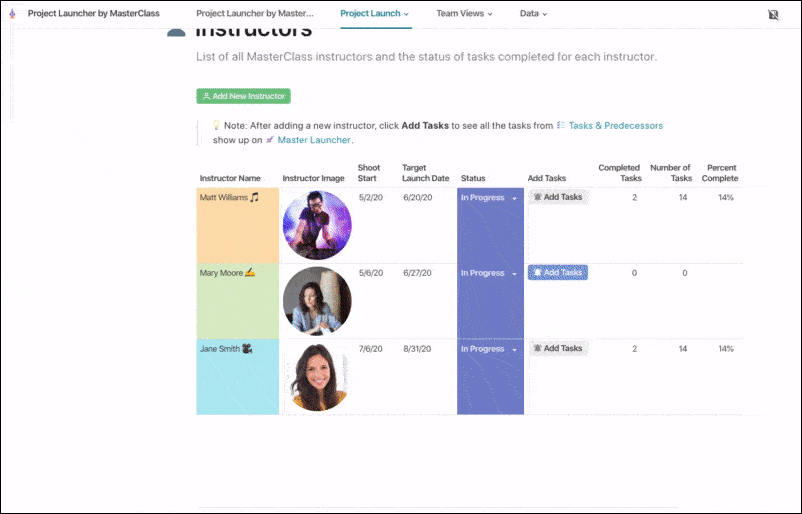Click Matt Williams' completed tasks value 2
The width and height of the screenshot is (802, 514).
pos(634,197)
